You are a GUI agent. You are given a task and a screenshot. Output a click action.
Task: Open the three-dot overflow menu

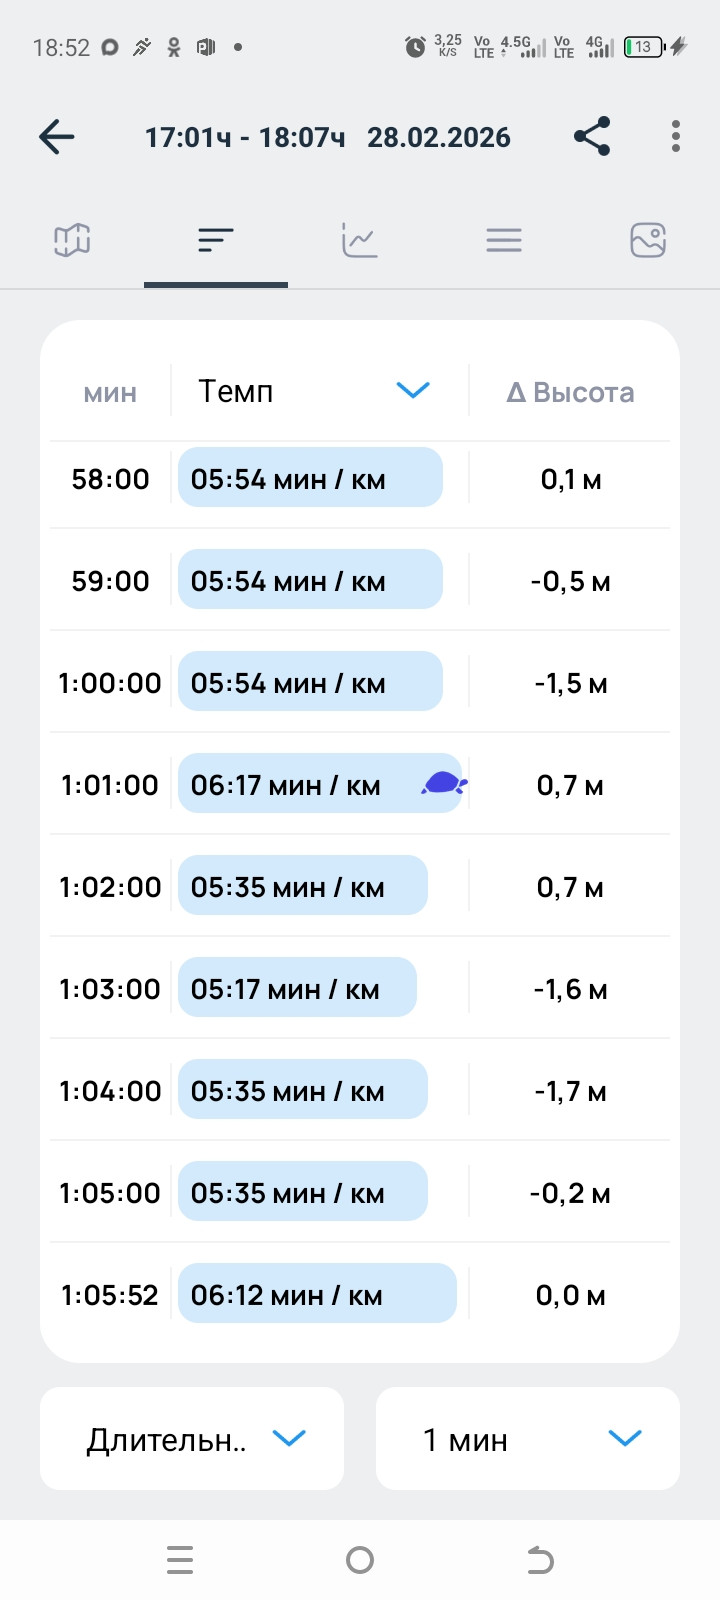[676, 137]
